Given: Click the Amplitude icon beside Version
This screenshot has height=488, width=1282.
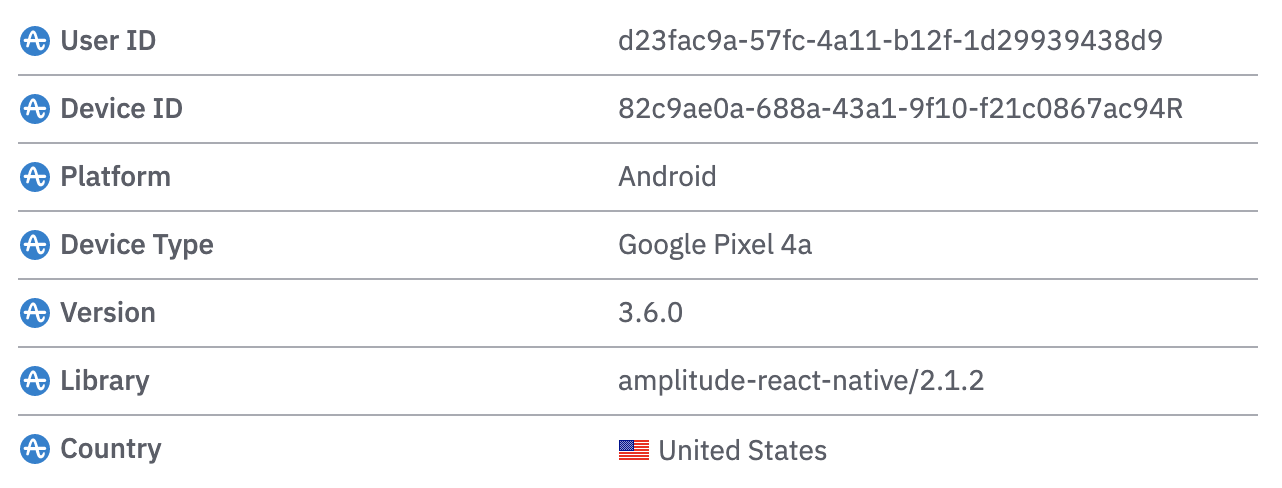Looking at the screenshot, I should coord(35,313).
